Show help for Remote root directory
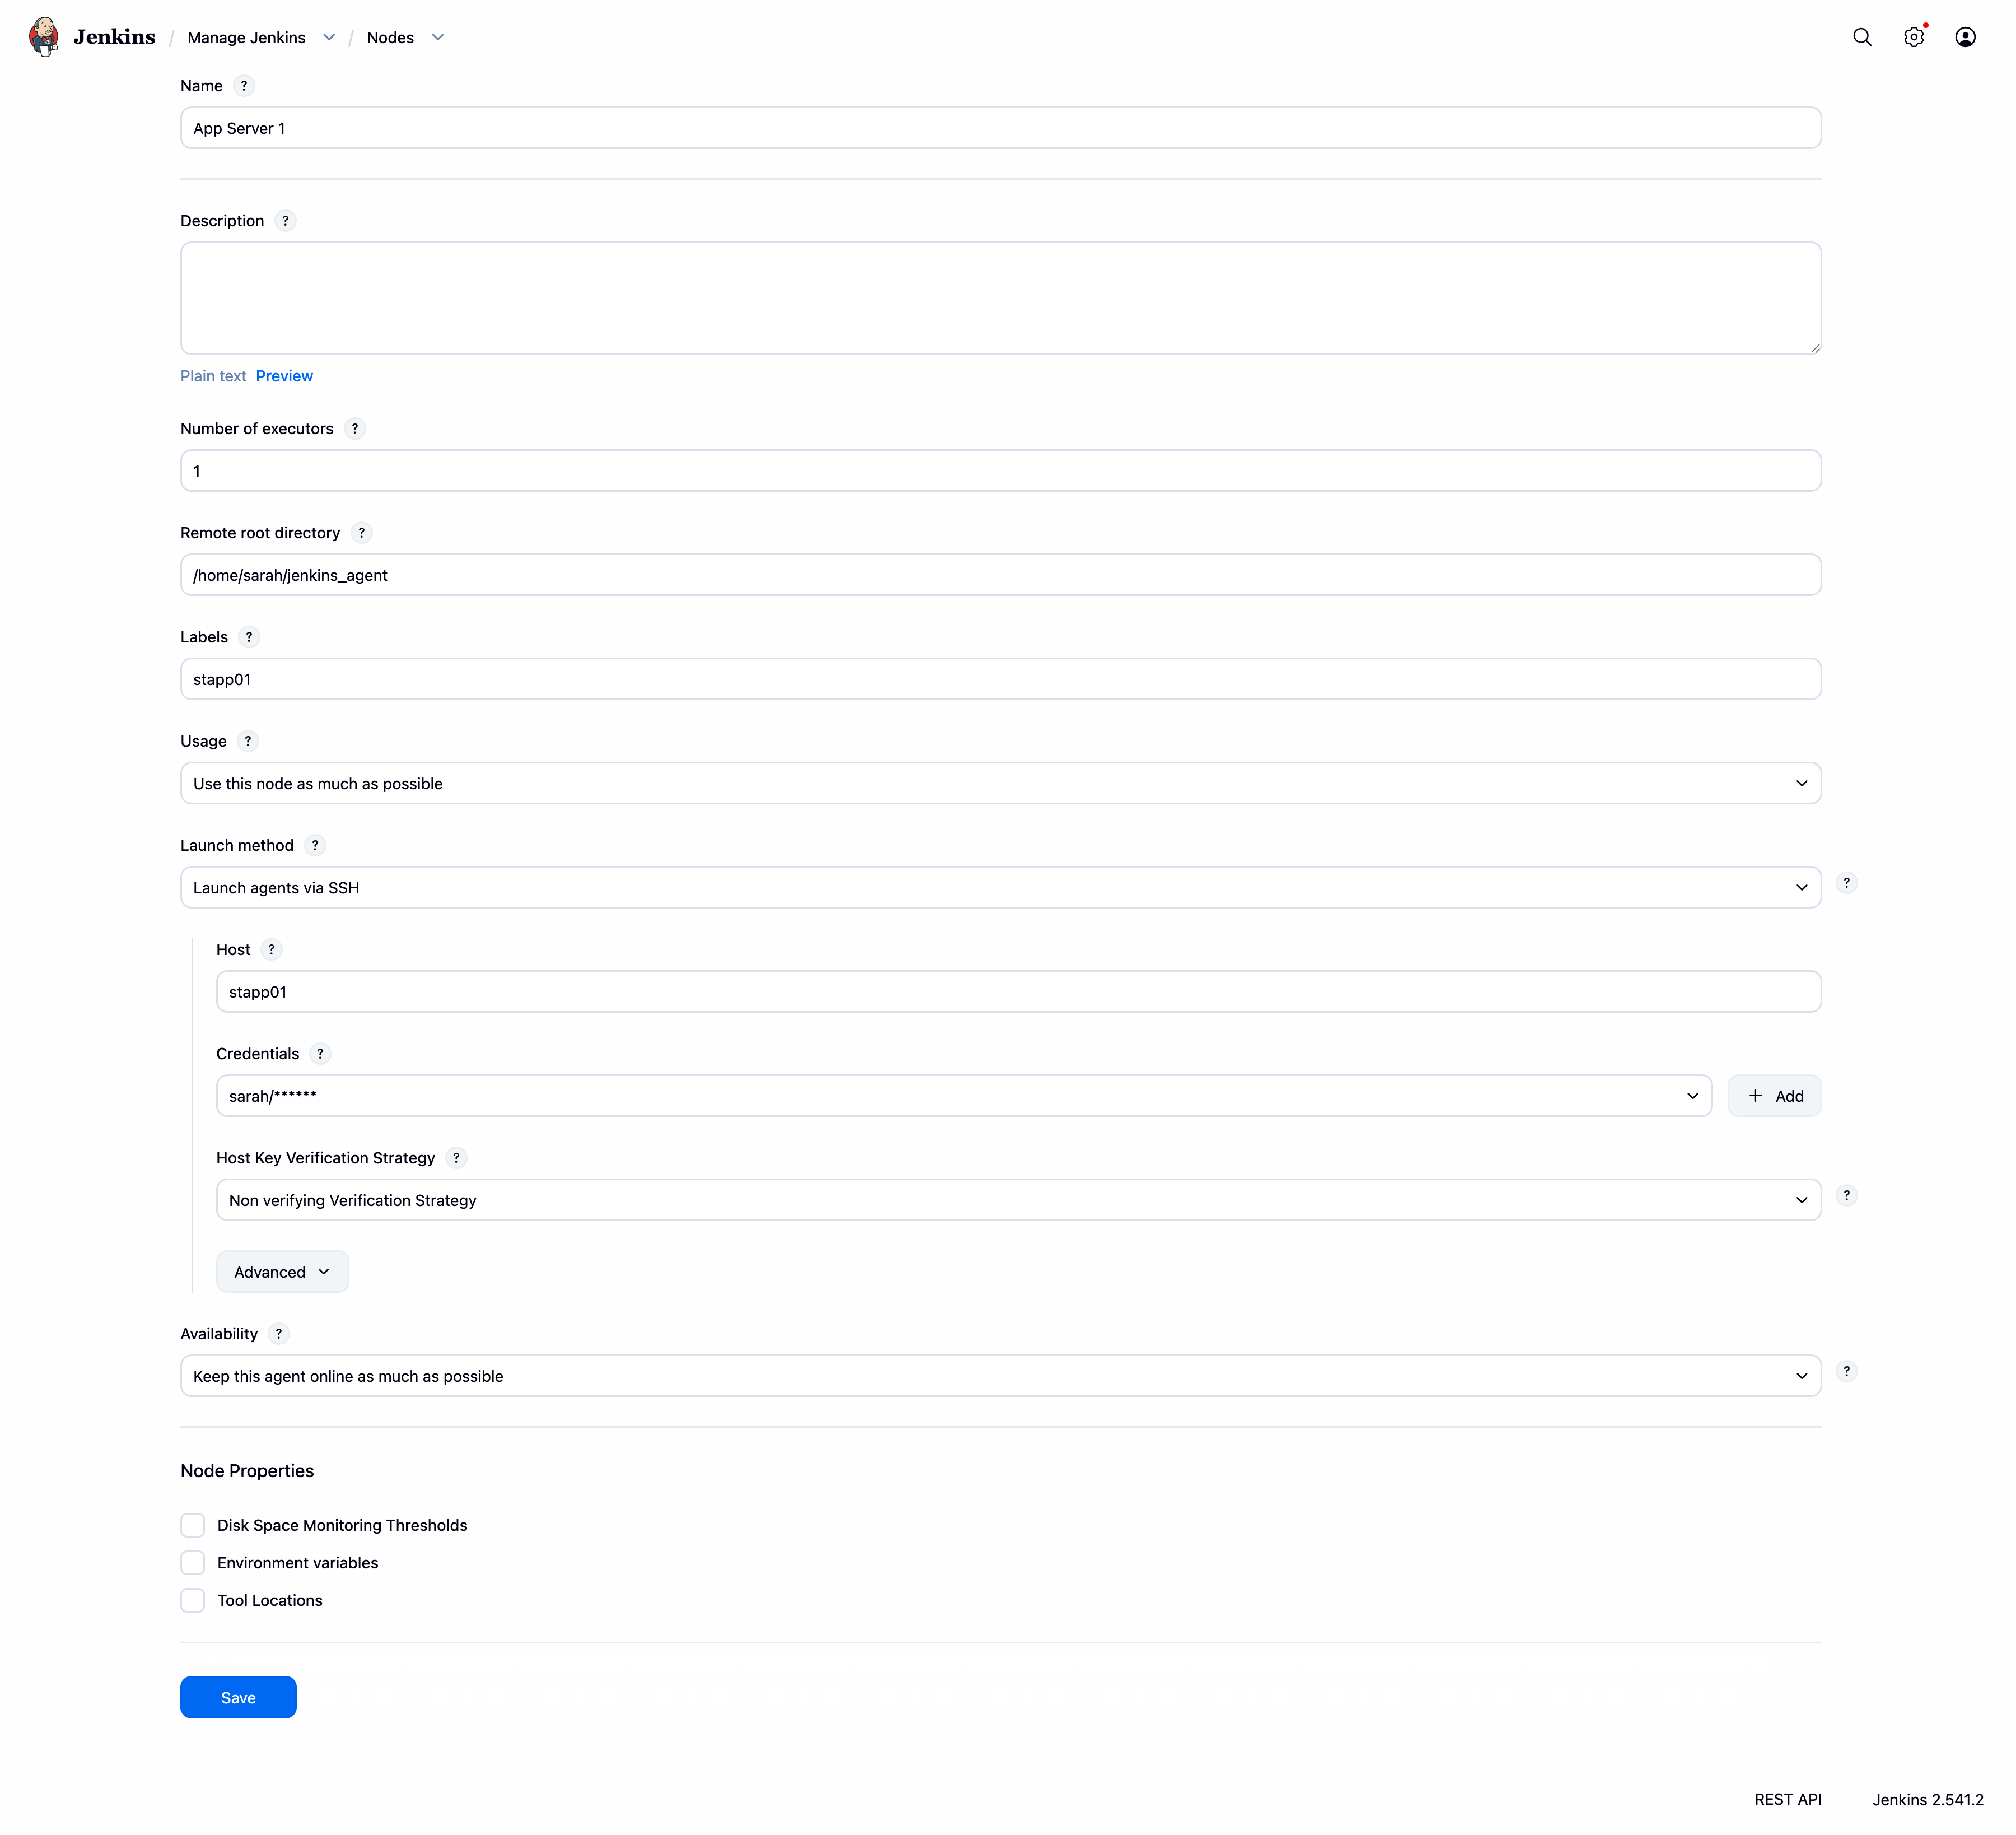This screenshot has height=1835, width=2016. coord(362,533)
